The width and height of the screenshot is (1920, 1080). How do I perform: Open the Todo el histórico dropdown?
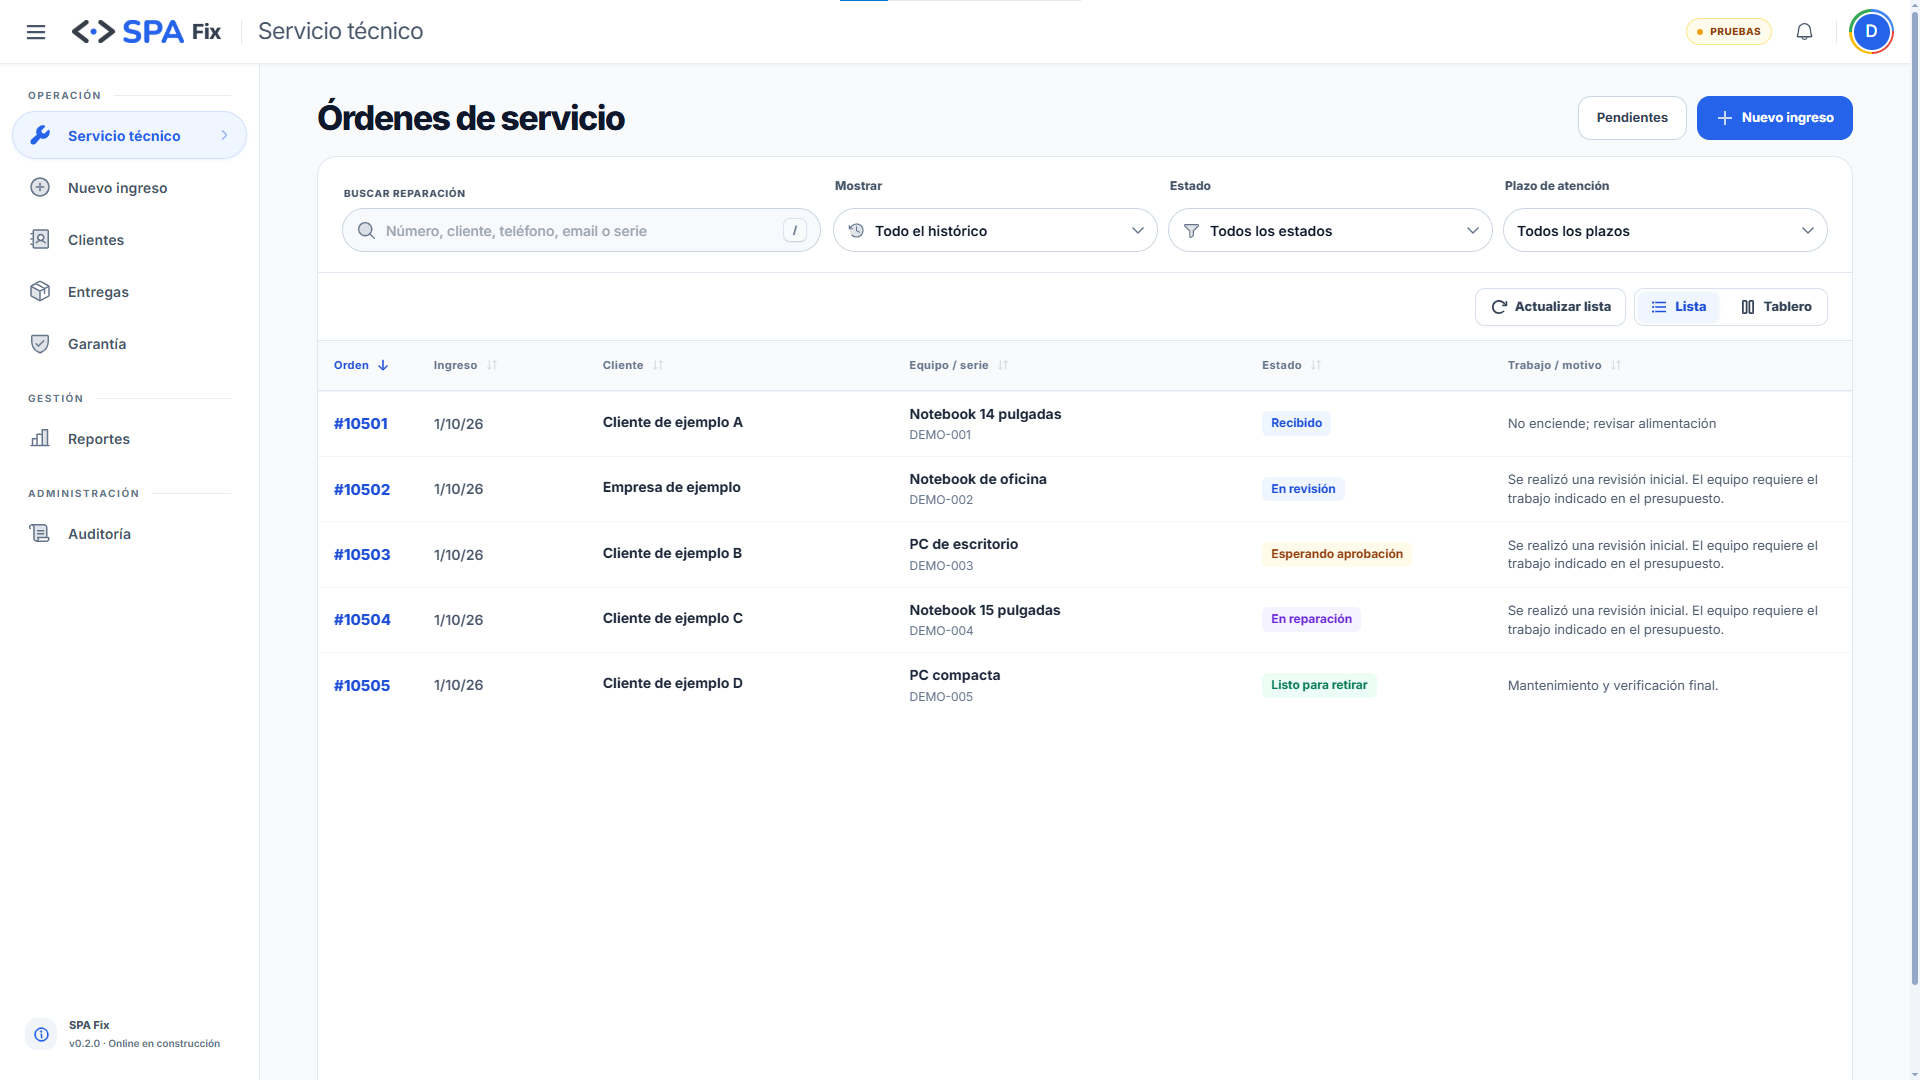tap(995, 231)
